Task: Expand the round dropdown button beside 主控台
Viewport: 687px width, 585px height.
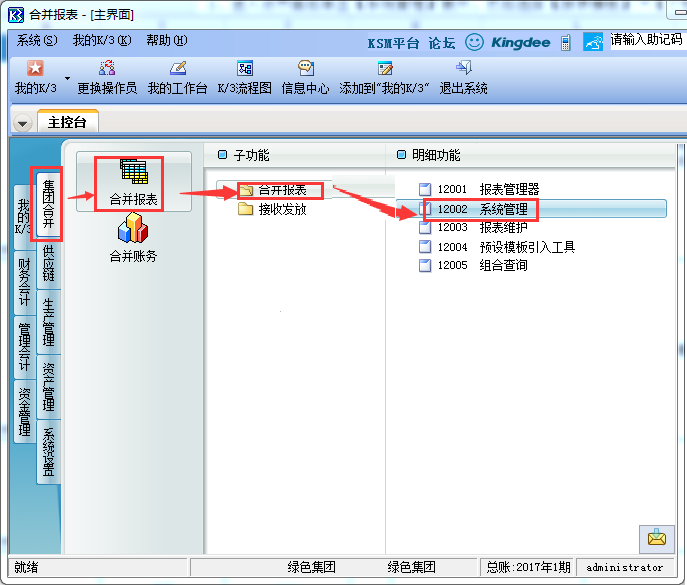Action: (22, 123)
